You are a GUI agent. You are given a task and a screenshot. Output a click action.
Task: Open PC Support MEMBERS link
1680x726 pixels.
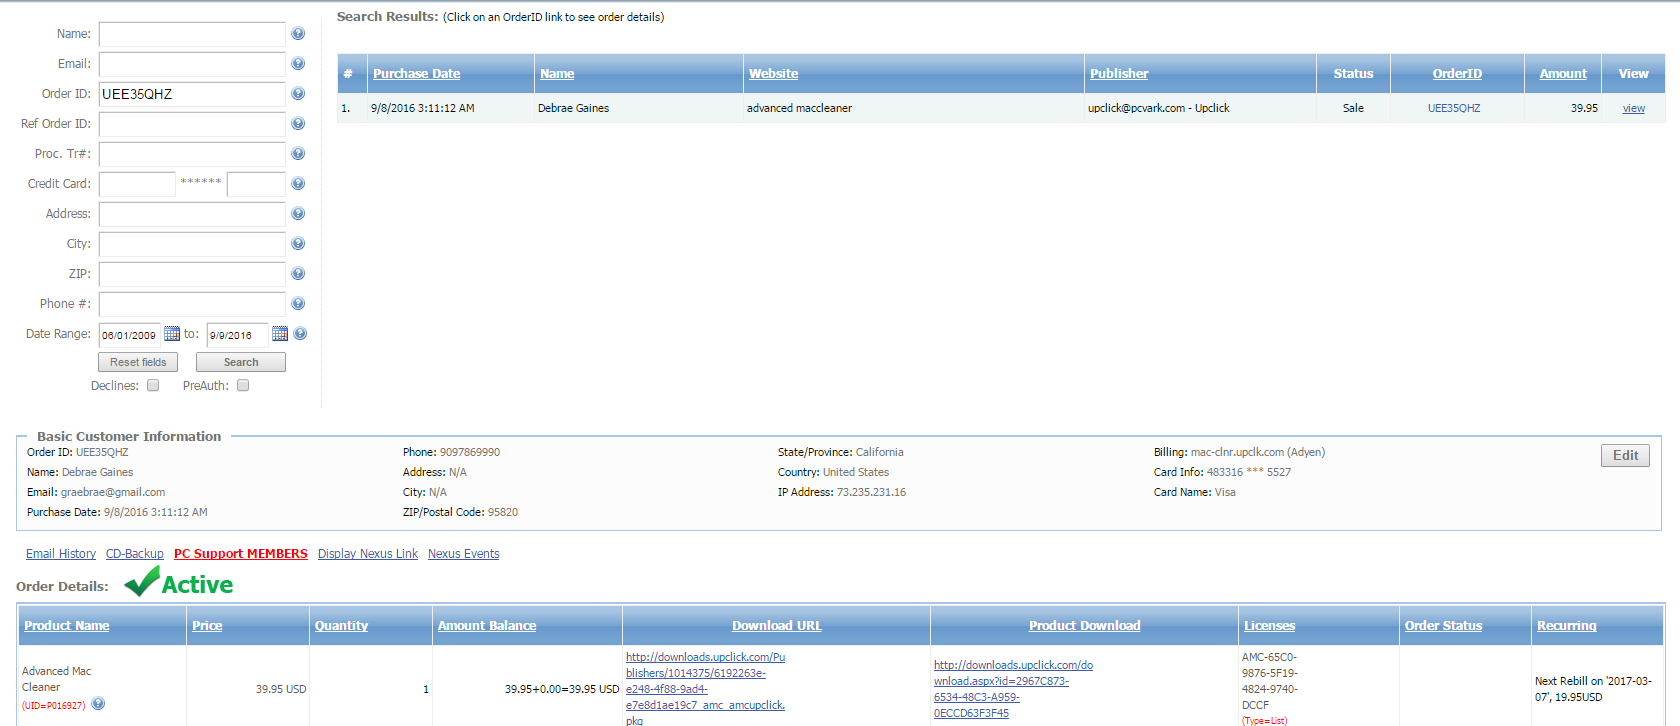point(240,554)
